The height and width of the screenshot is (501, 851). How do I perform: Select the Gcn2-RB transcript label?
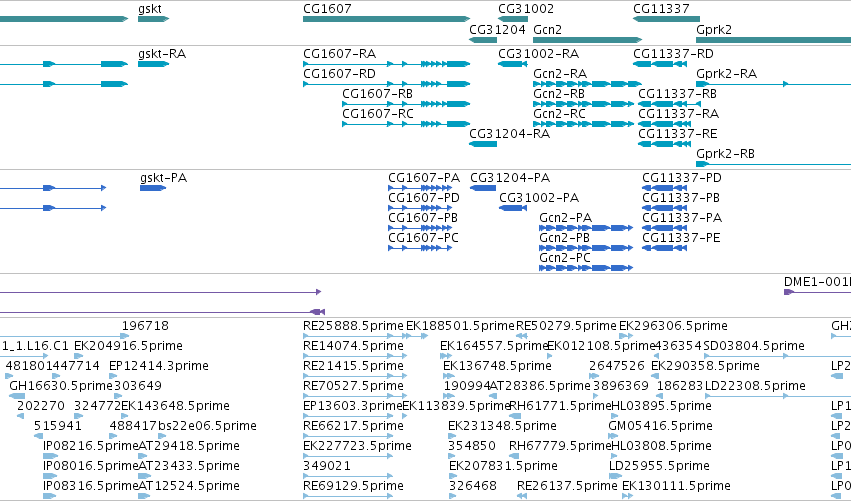pos(559,94)
